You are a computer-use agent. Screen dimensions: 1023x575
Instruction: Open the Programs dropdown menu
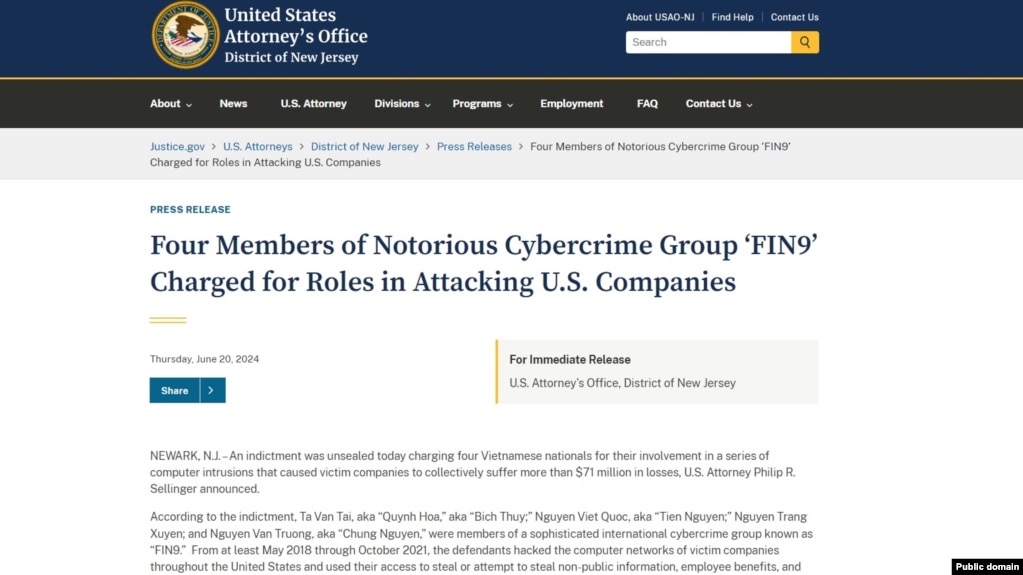(x=483, y=104)
